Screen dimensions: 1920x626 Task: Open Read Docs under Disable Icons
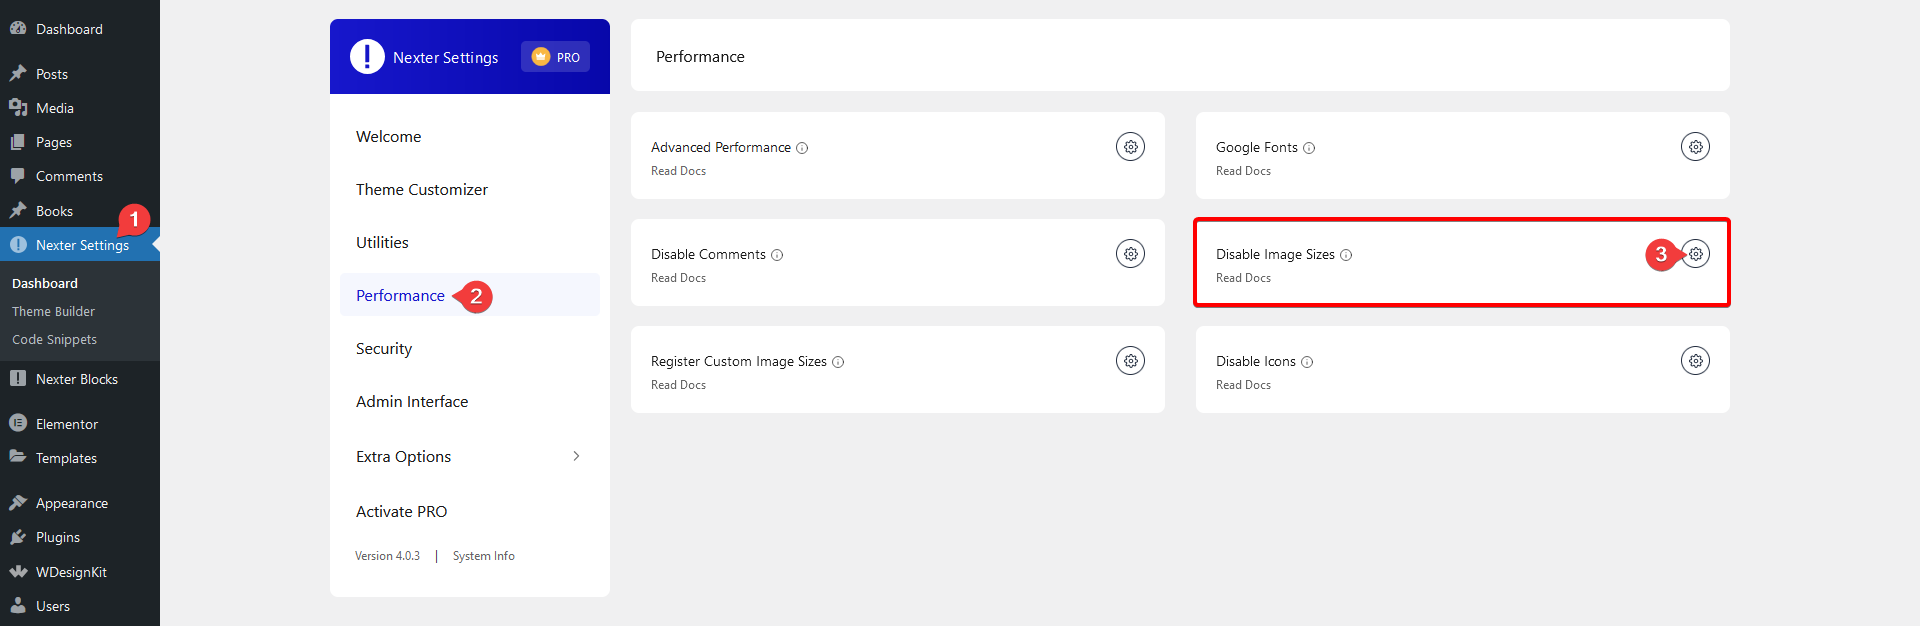point(1243,385)
